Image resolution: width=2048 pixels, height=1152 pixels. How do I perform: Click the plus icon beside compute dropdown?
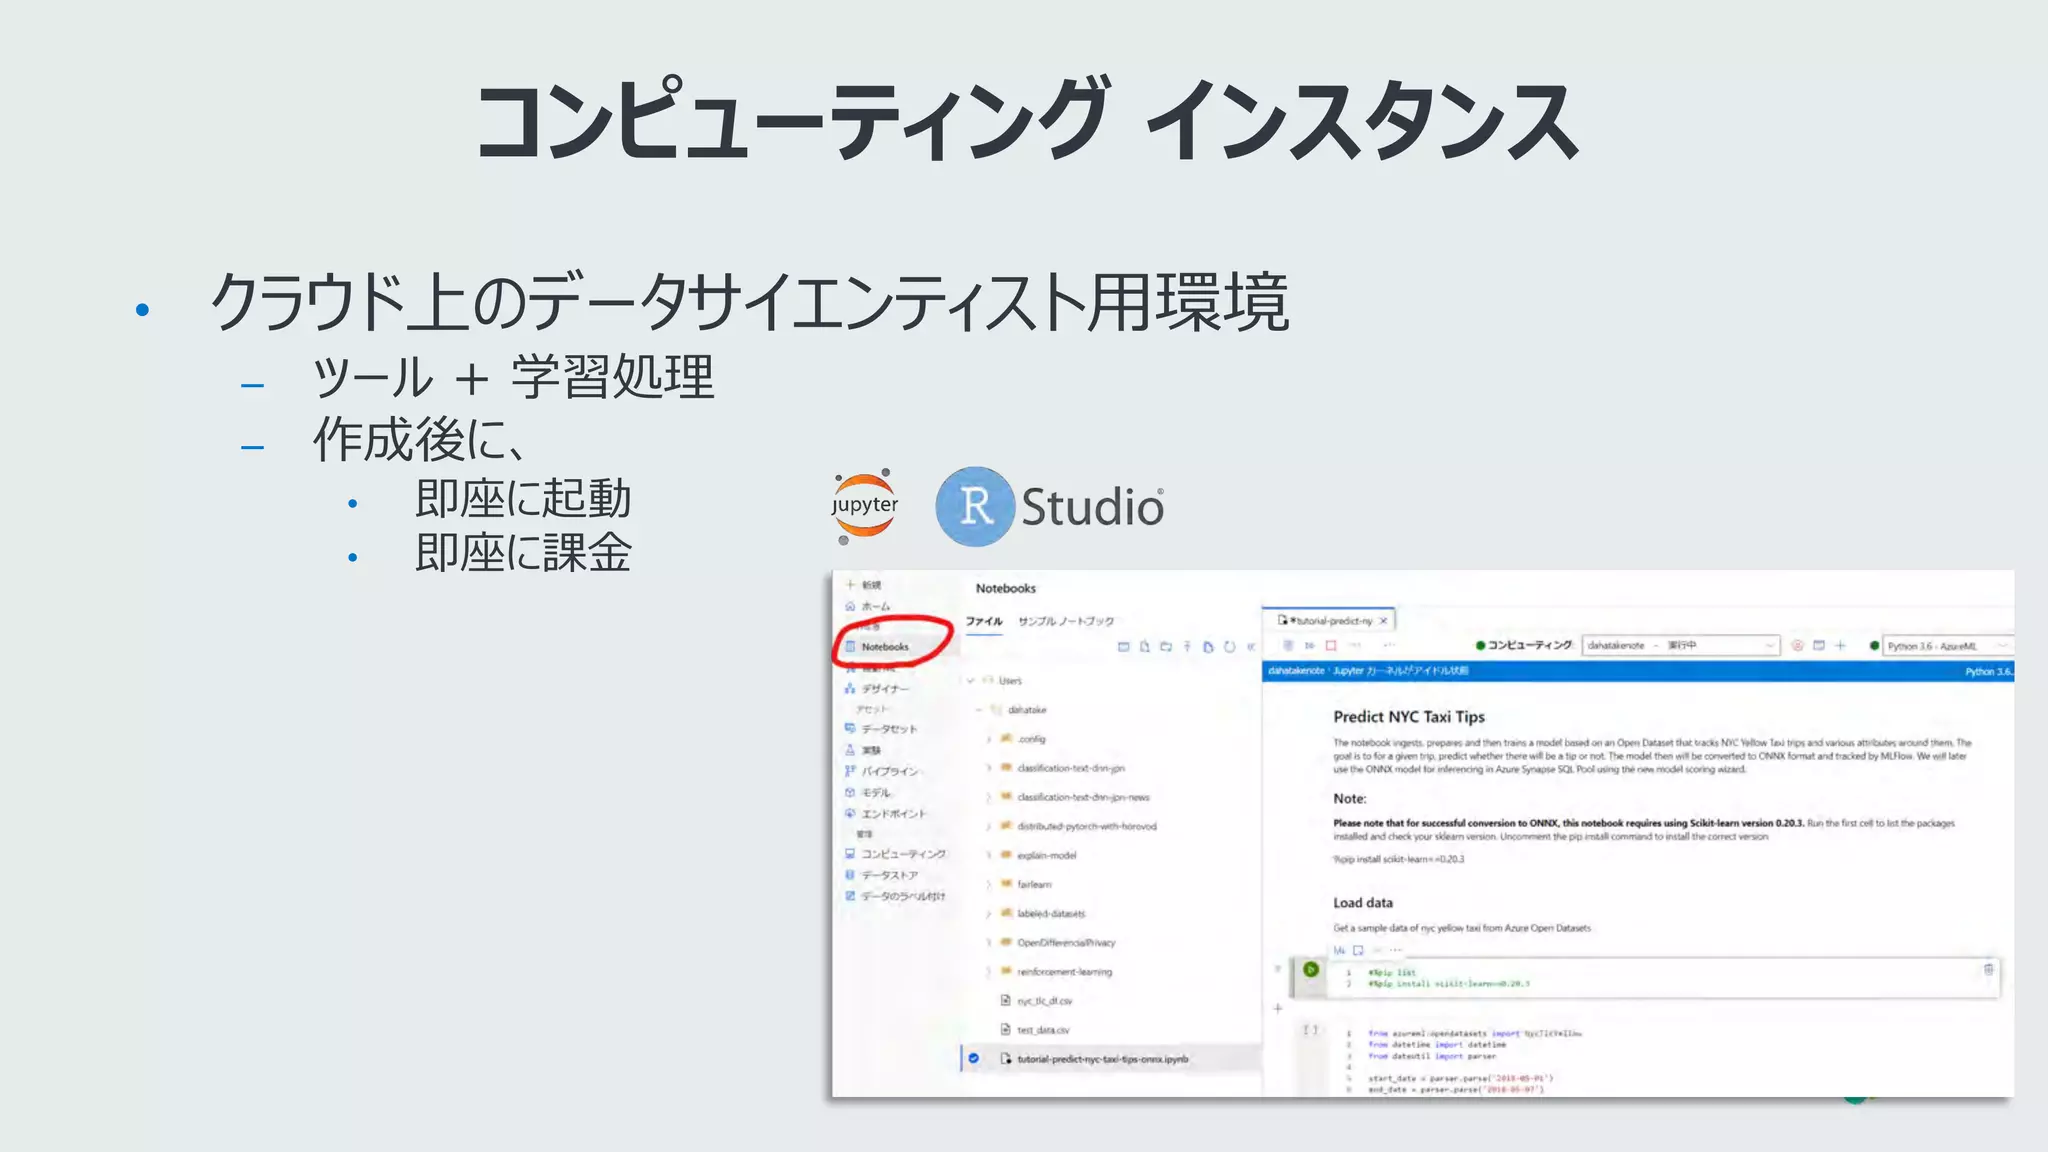pyautogui.click(x=1840, y=646)
